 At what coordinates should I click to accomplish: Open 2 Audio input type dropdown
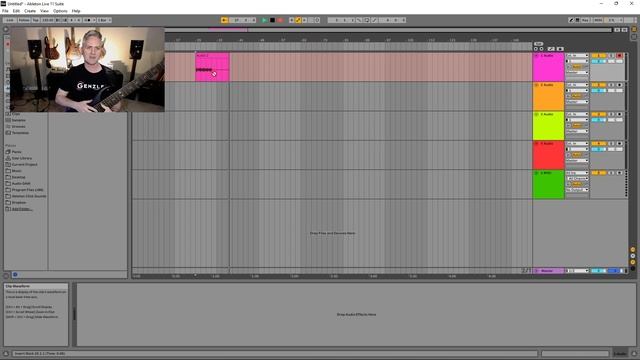tap(577, 85)
